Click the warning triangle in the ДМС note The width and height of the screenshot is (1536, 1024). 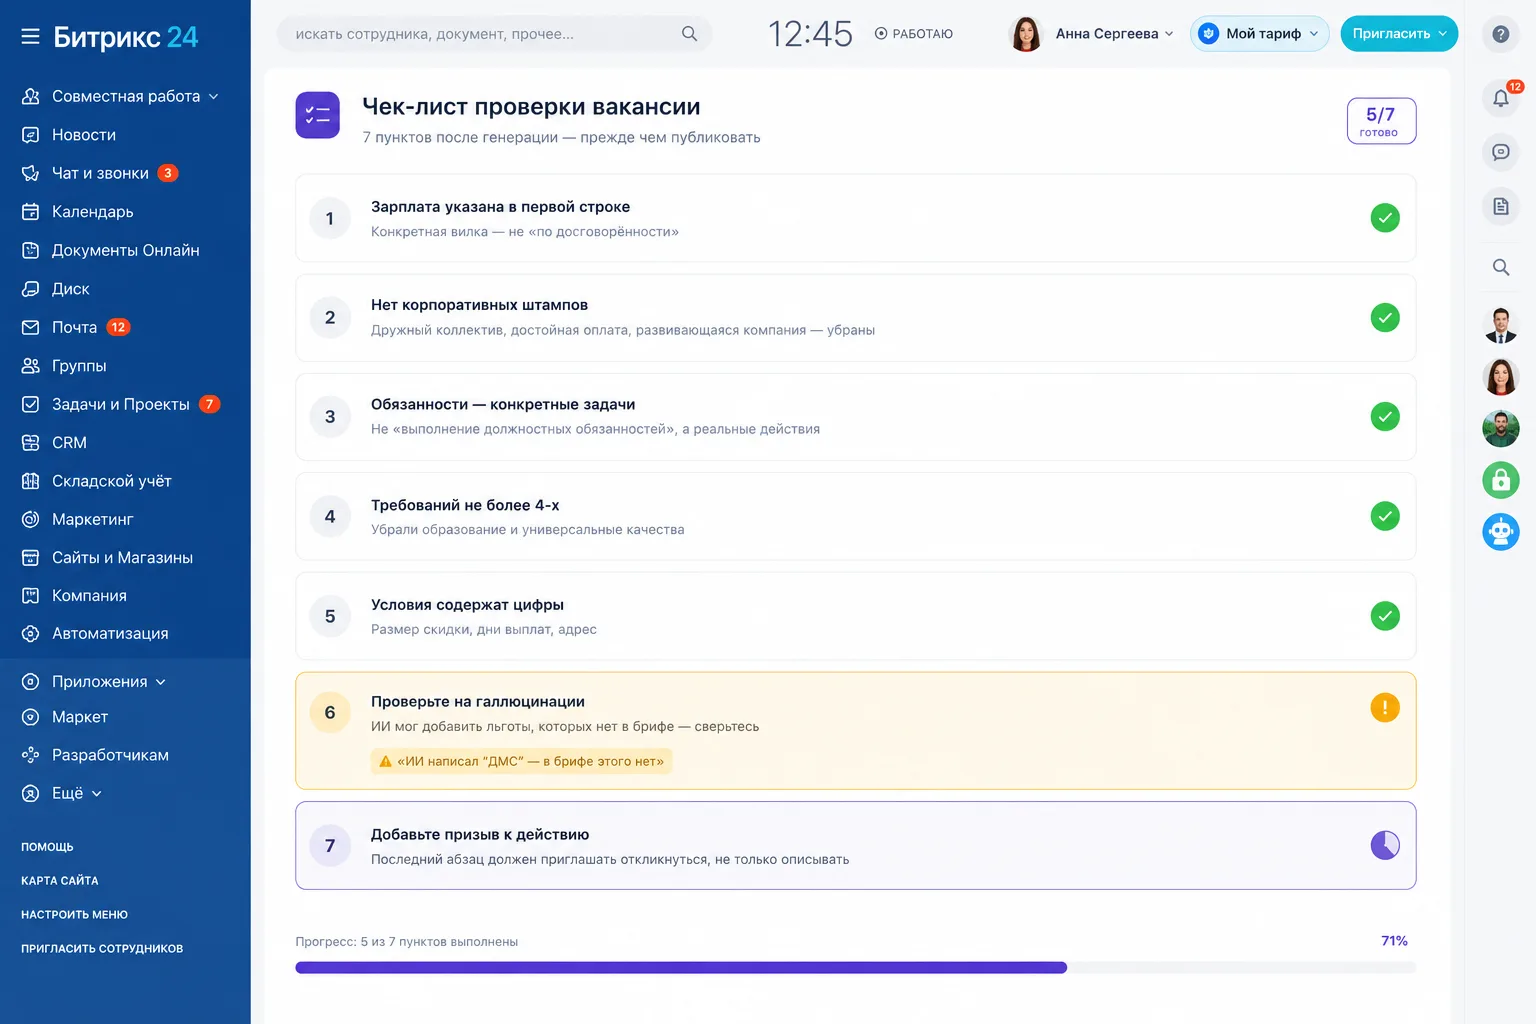click(385, 761)
